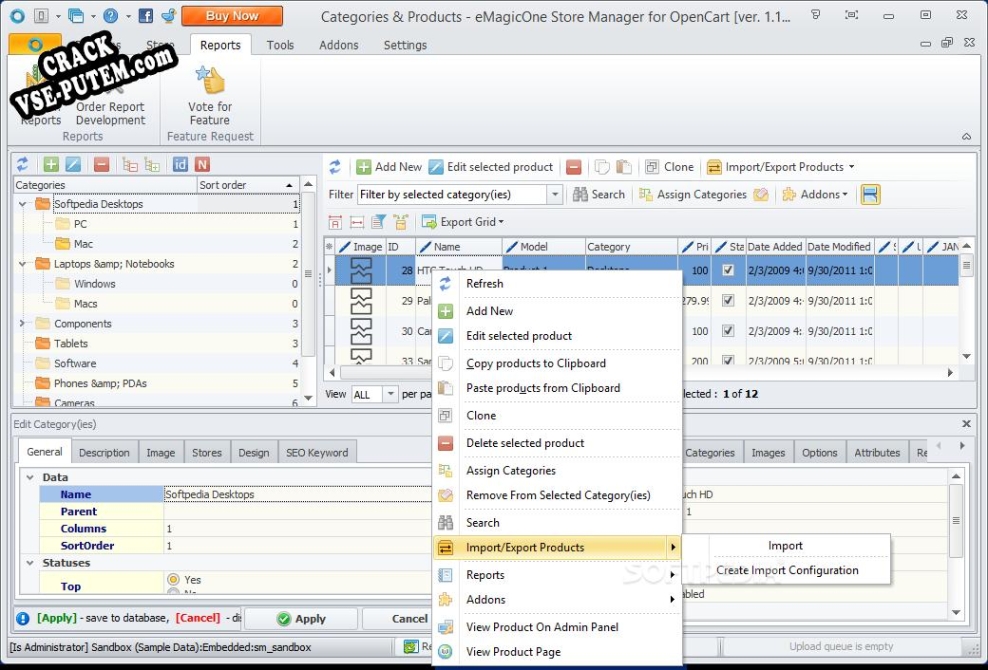Click Clone in products toolbar
The height and width of the screenshot is (670, 988).
click(x=669, y=167)
